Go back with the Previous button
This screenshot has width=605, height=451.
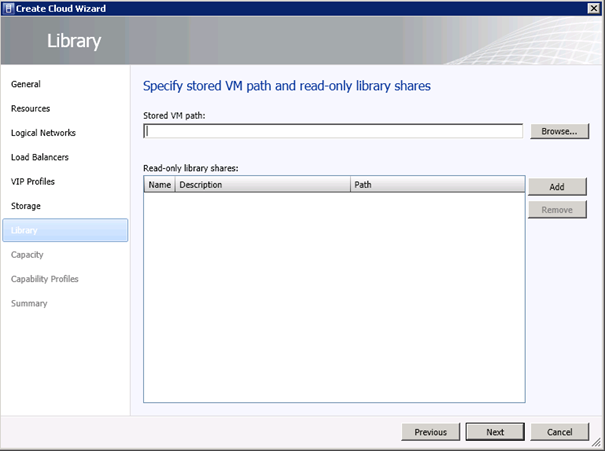[x=431, y=432]
